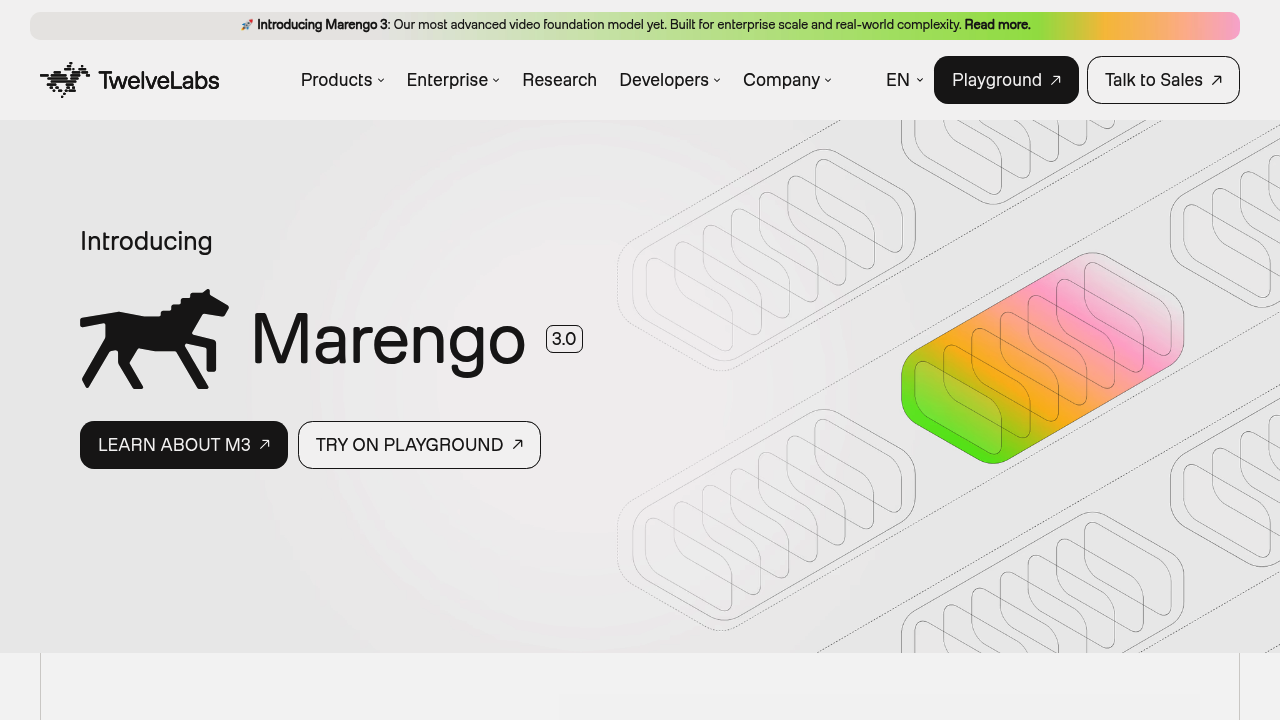Click the arrow icon on the Playground button
Screen dimensions: 1280x720
tap(1056, 80)
